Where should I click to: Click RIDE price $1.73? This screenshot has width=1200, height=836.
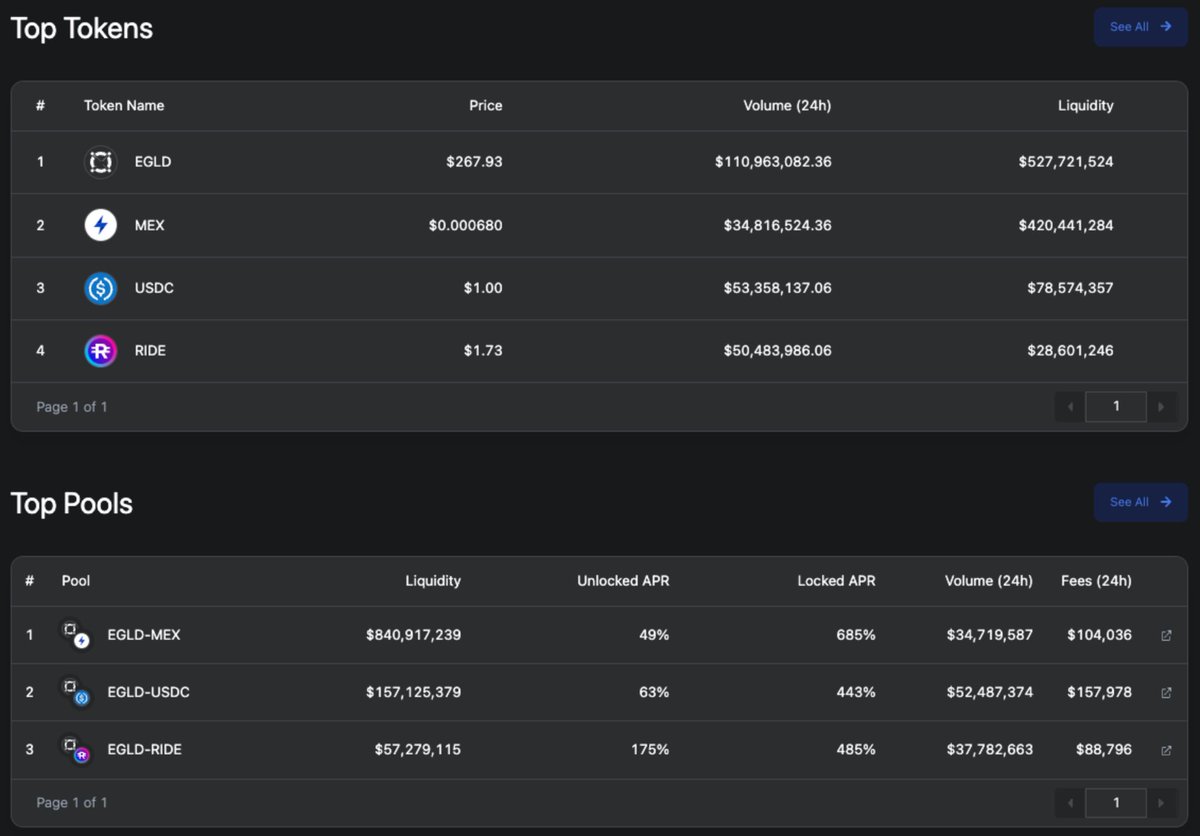[x=483, y=351]
